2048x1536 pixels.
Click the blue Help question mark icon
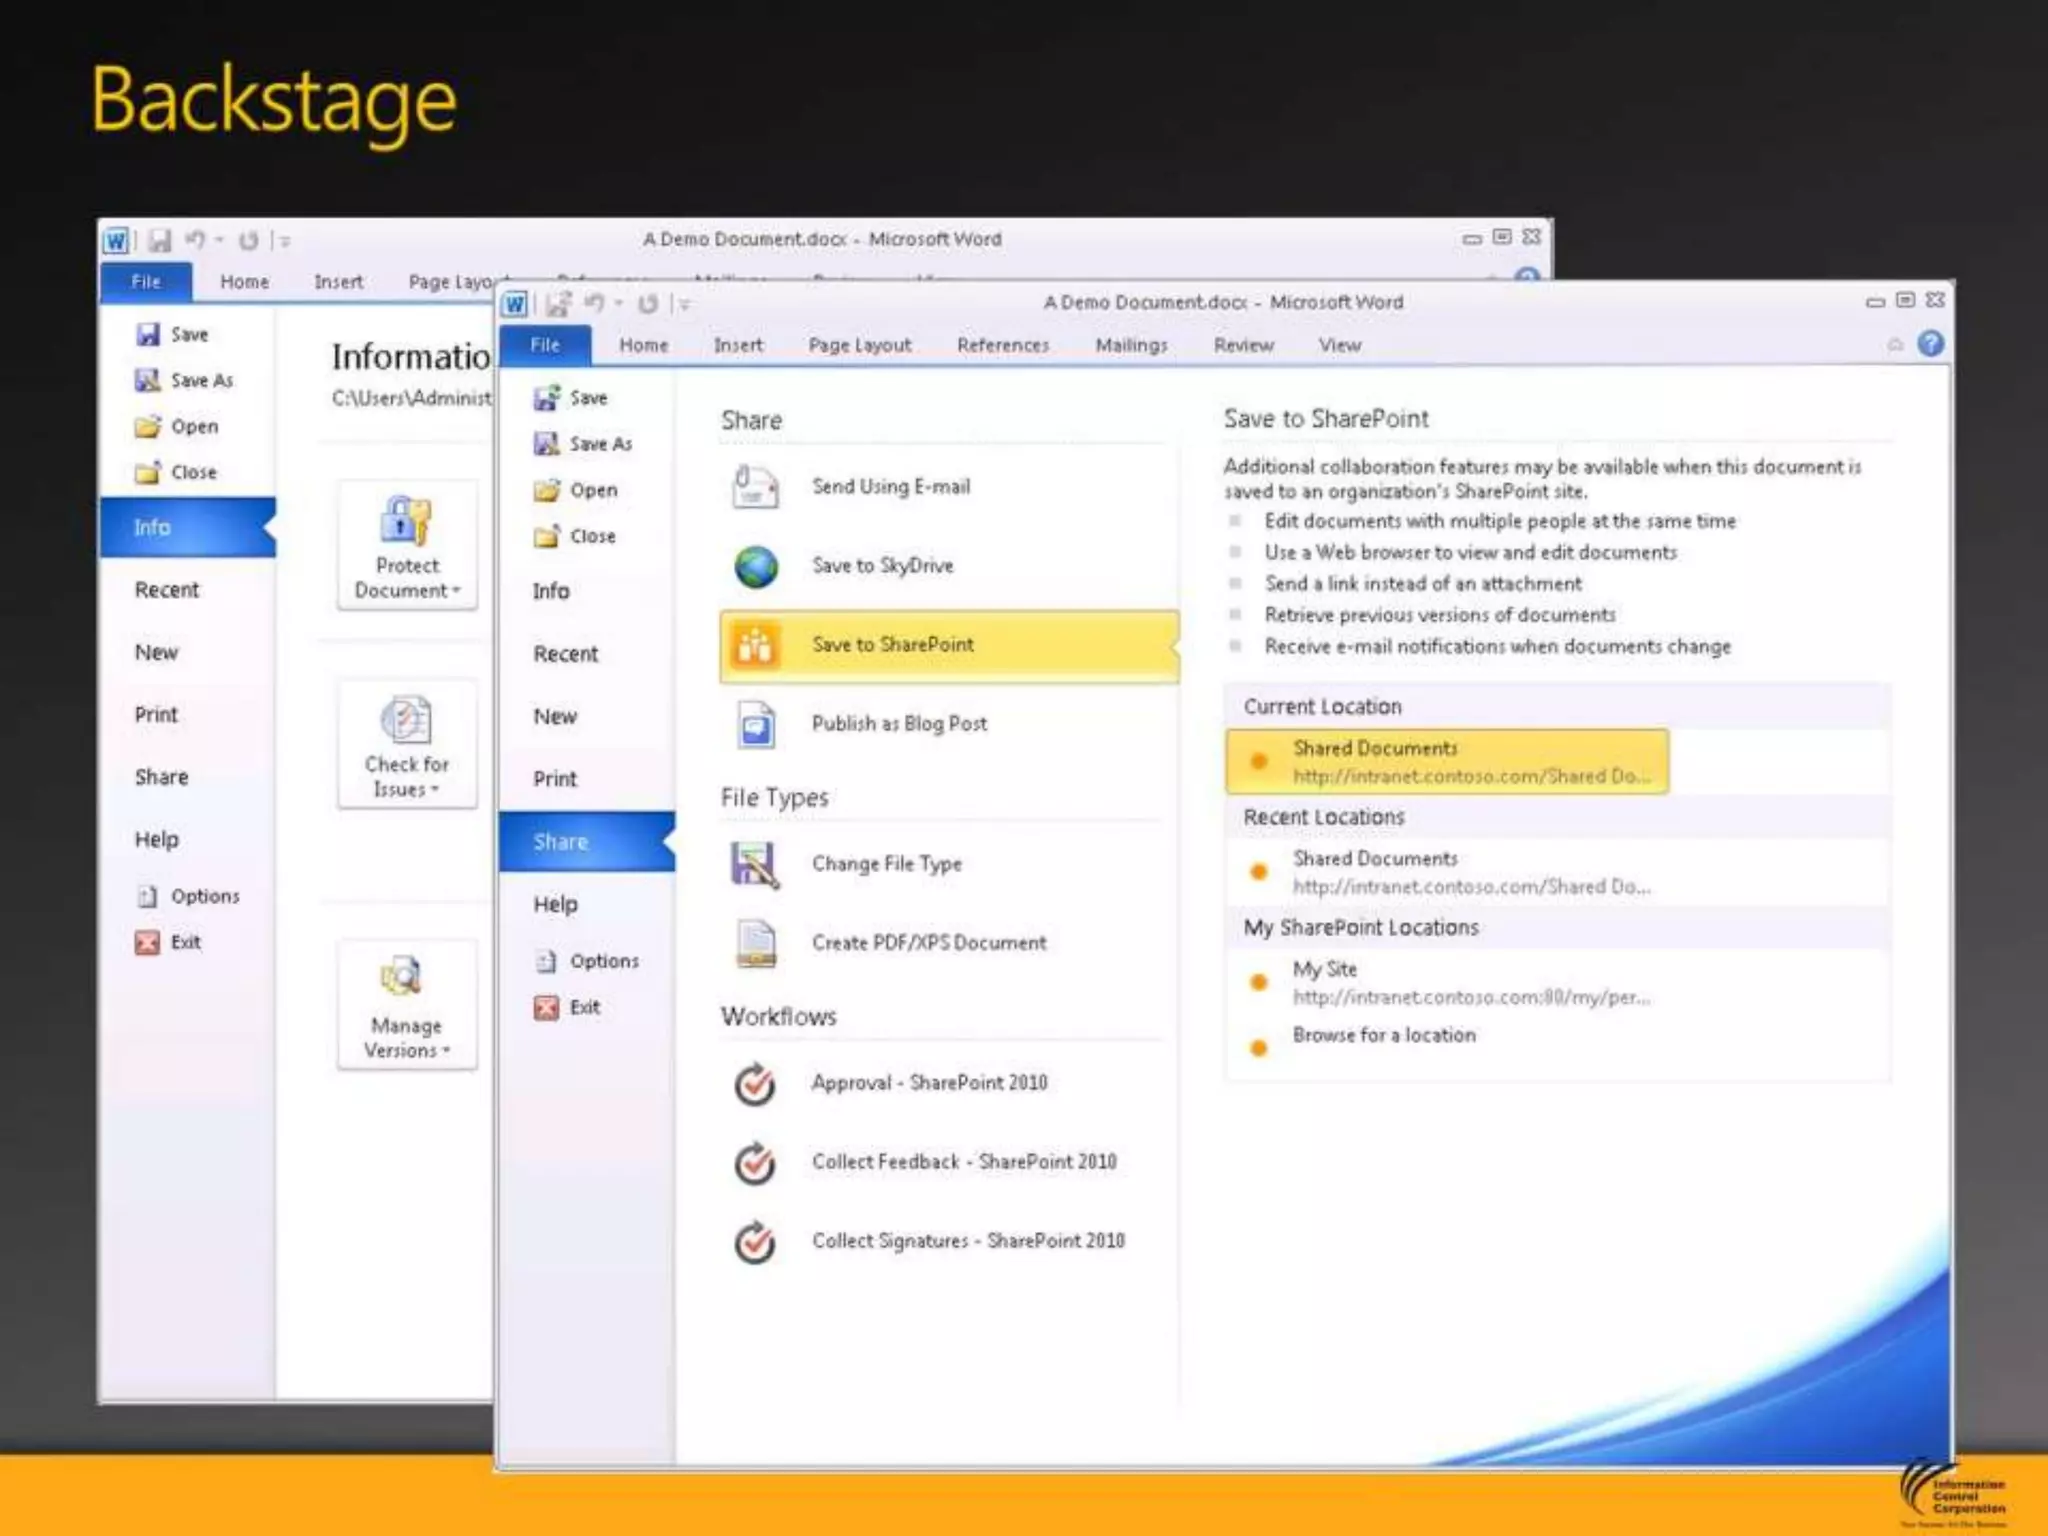click(1930, 344)
